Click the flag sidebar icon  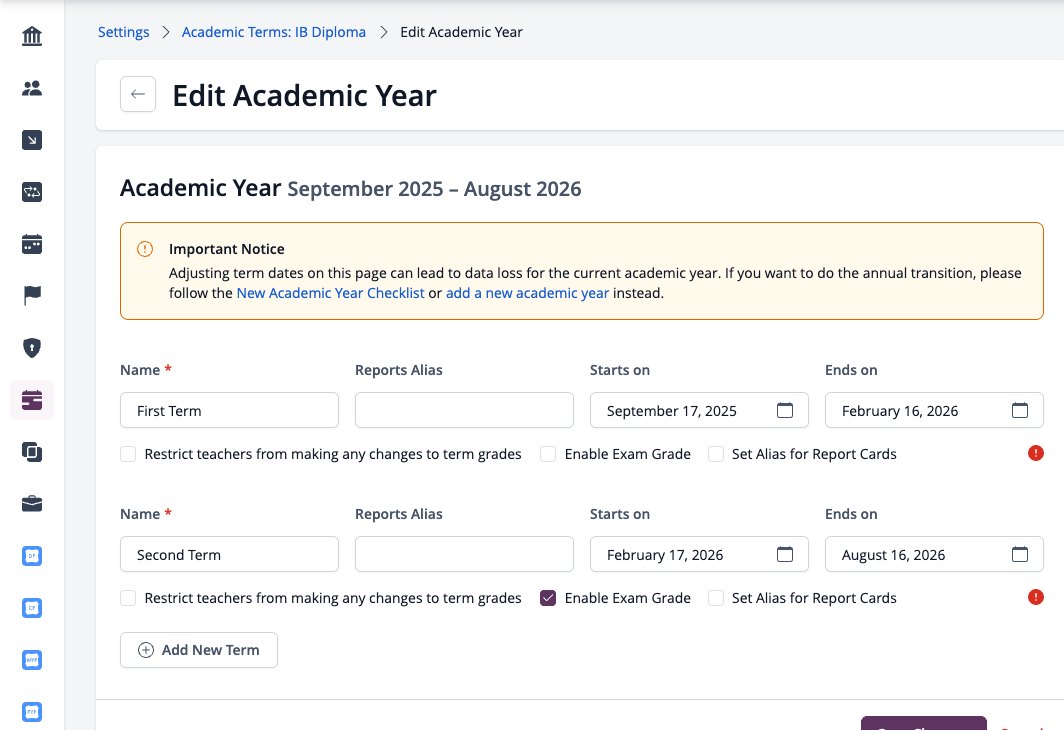point(32,296)
